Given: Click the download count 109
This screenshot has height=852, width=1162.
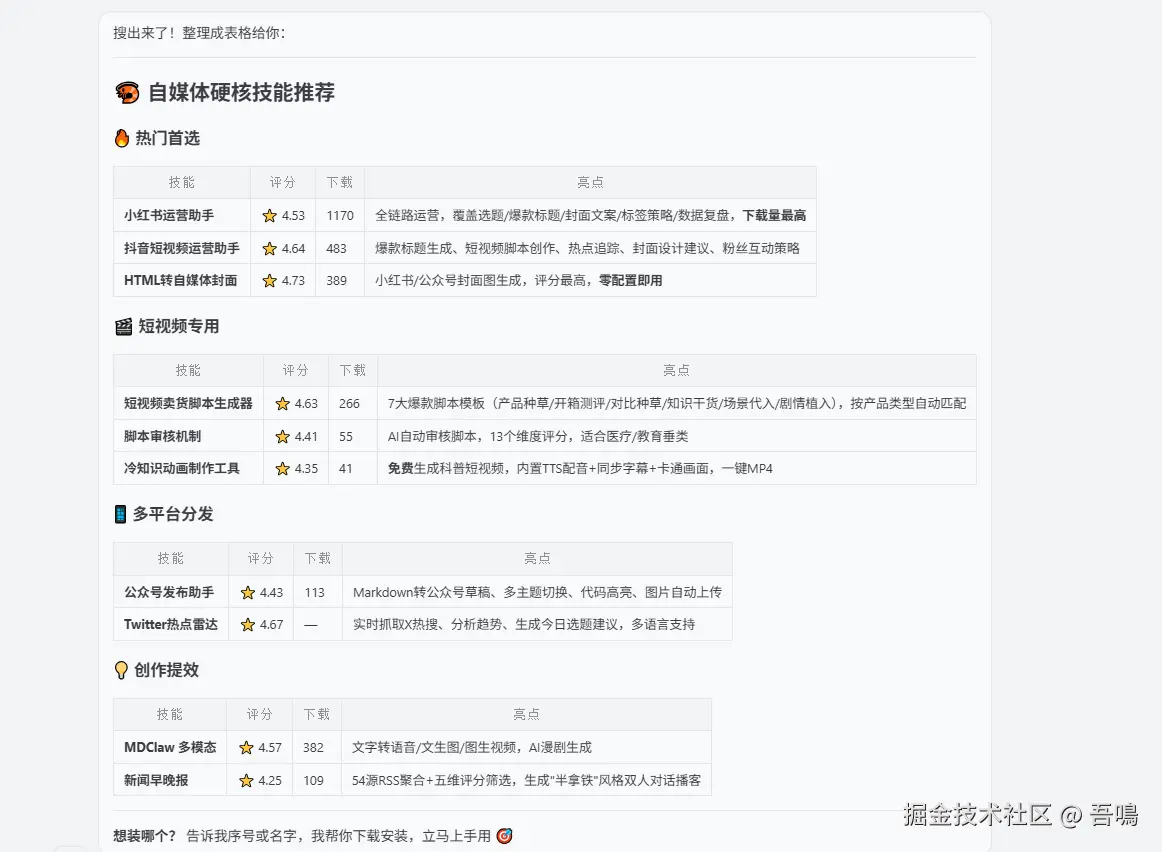Looking at the screenshot, I should click(x=313, y=780).
